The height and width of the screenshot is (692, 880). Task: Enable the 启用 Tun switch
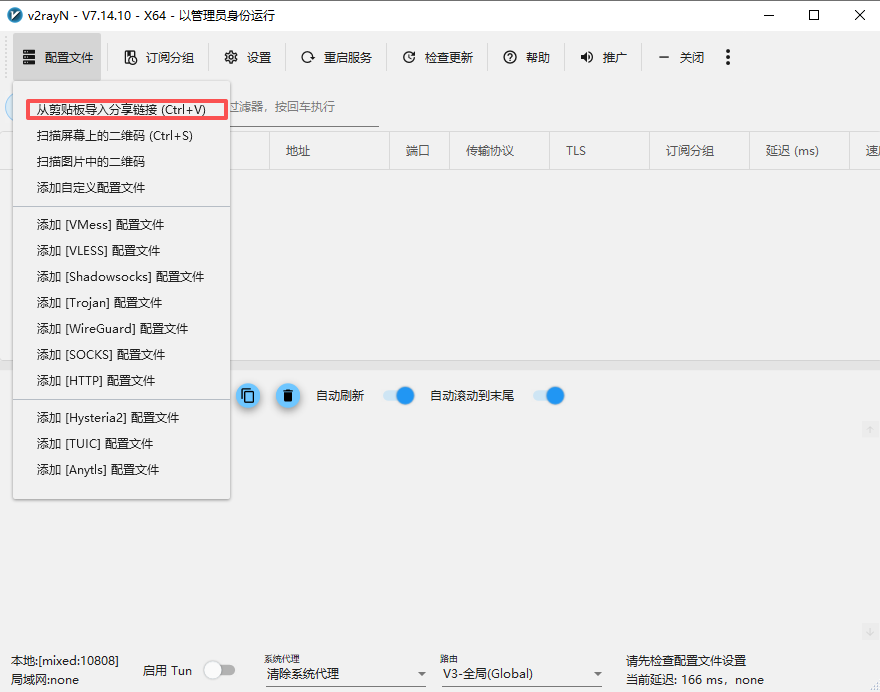tap(219, 671)
